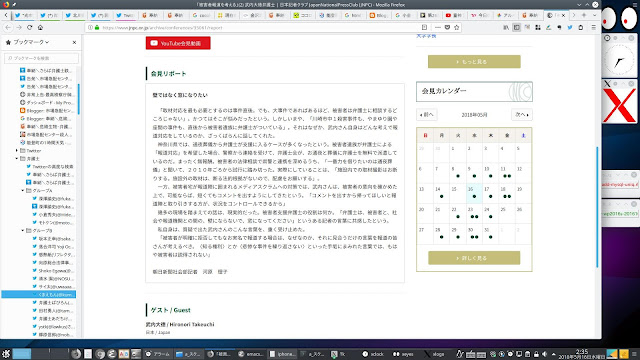
Task: Click the 詳しく見る calendar button
Action: [474, 258]
